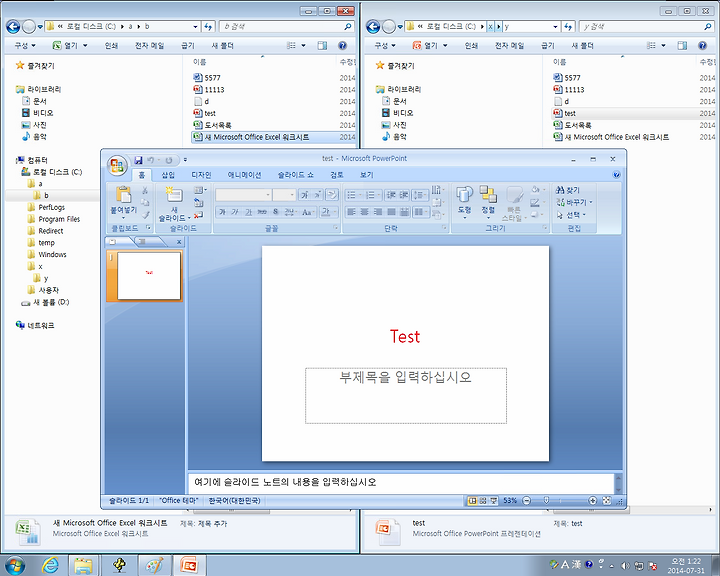The width and height of the screenshot is (720, 576).
Task: Click volume icon in system tray
Action: [625, 565]
